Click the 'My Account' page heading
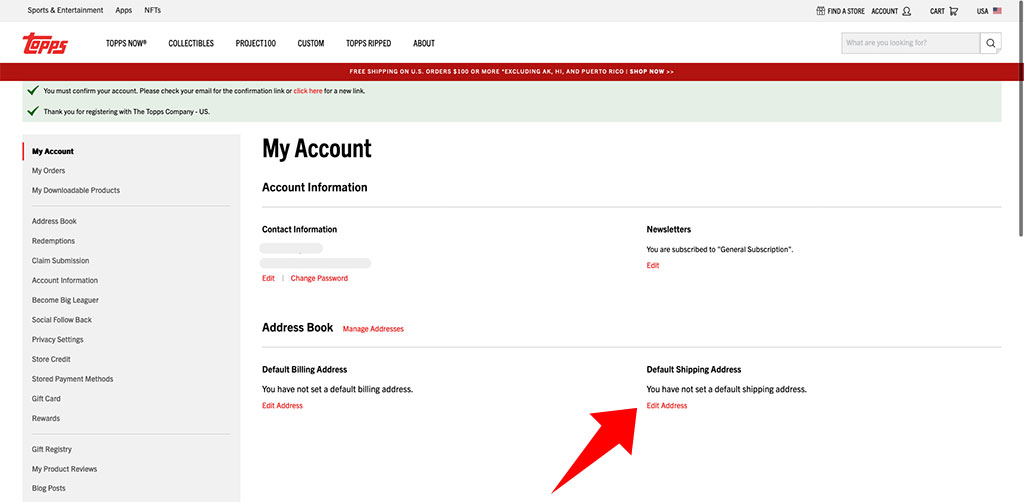1024x502 pixels. [x=317, y=149]
